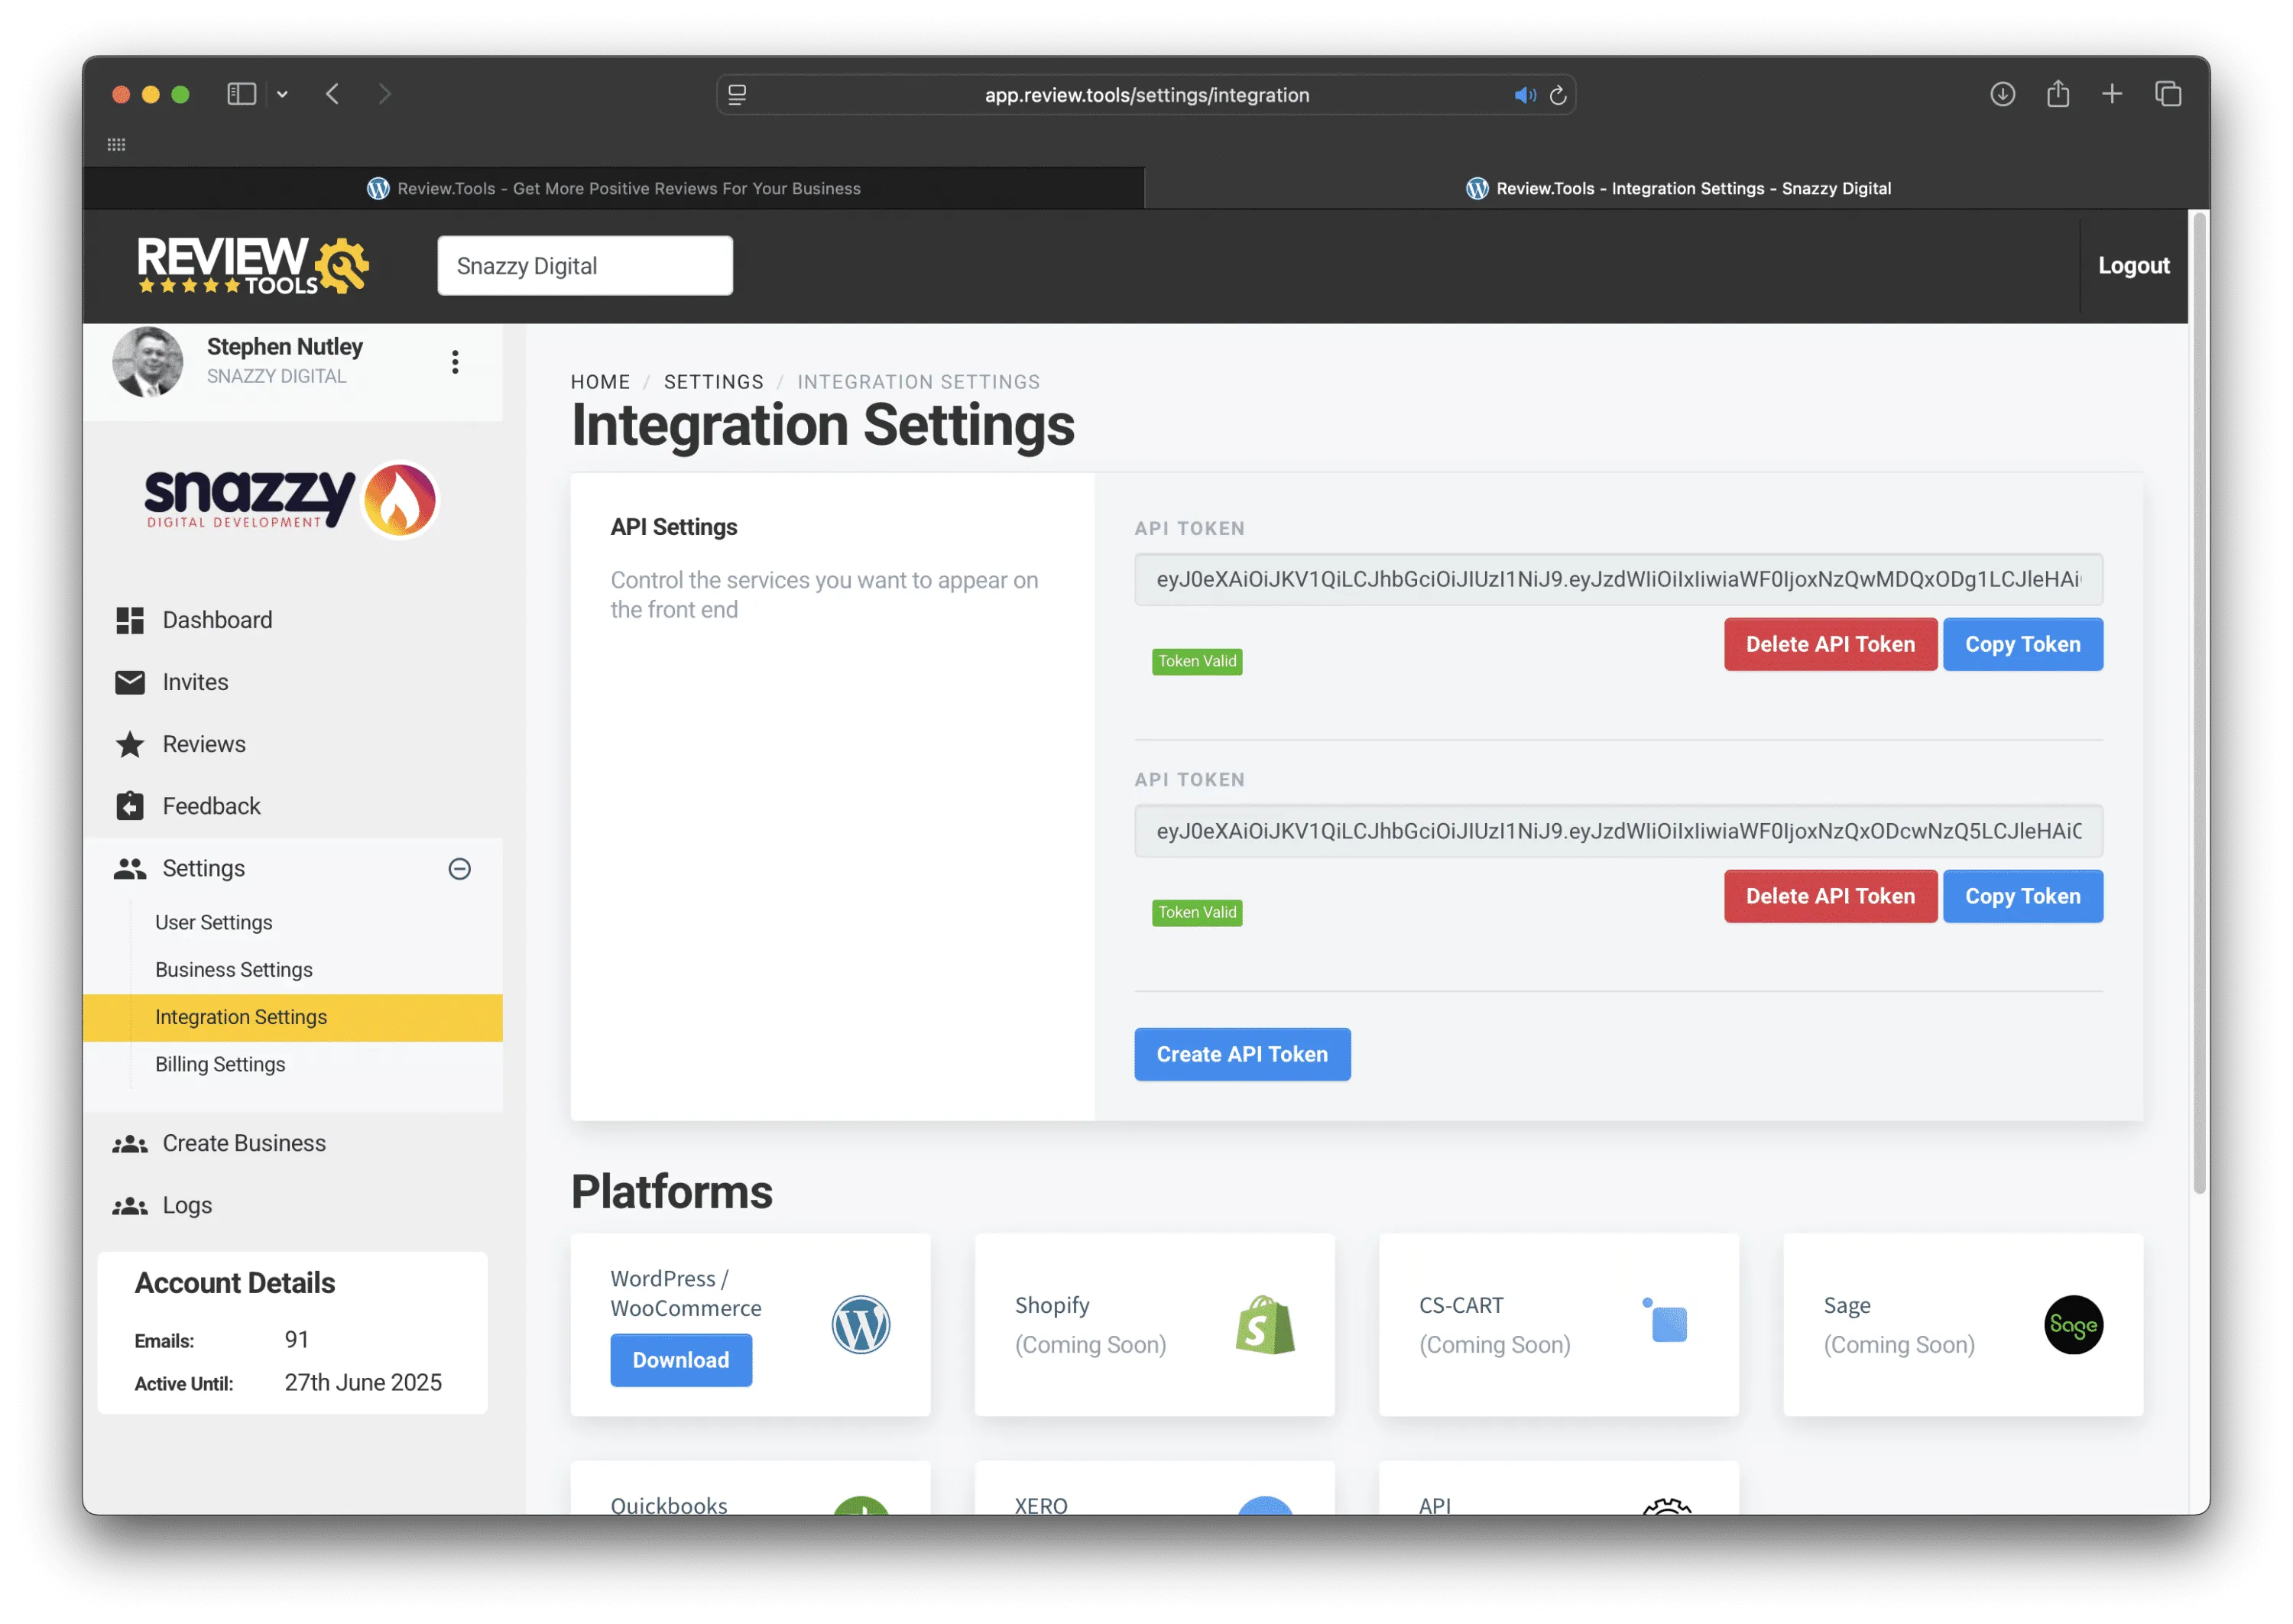The height and width of the screenshot is (1624, 2293).
Task: Open the three-dot menu beside Stephen Nutley
Action: [455, 362]
